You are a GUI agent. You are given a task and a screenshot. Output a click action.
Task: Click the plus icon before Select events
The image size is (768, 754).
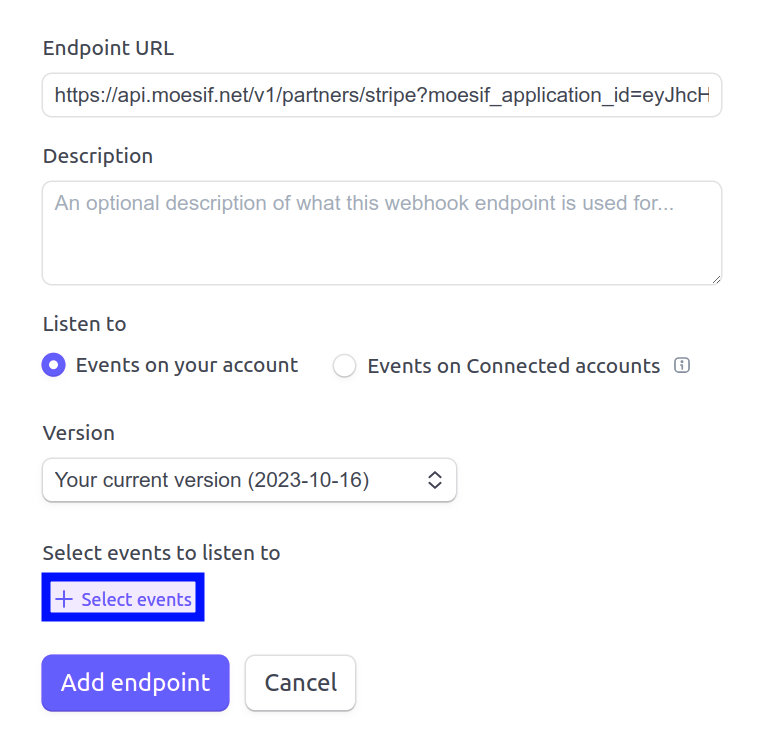coord(64,599)
